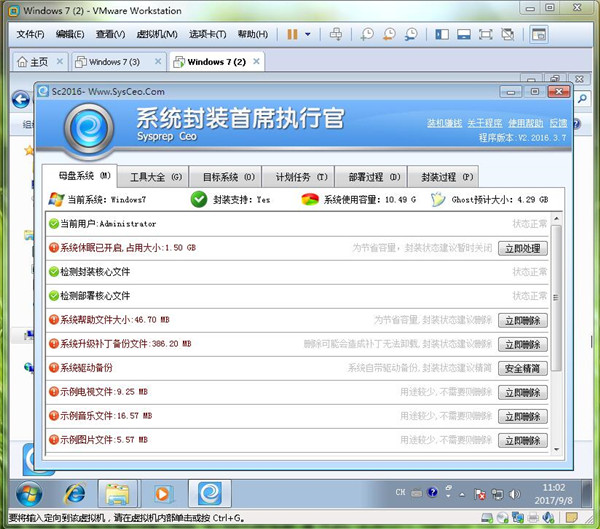Show the VMware console view

click(539, 34)
